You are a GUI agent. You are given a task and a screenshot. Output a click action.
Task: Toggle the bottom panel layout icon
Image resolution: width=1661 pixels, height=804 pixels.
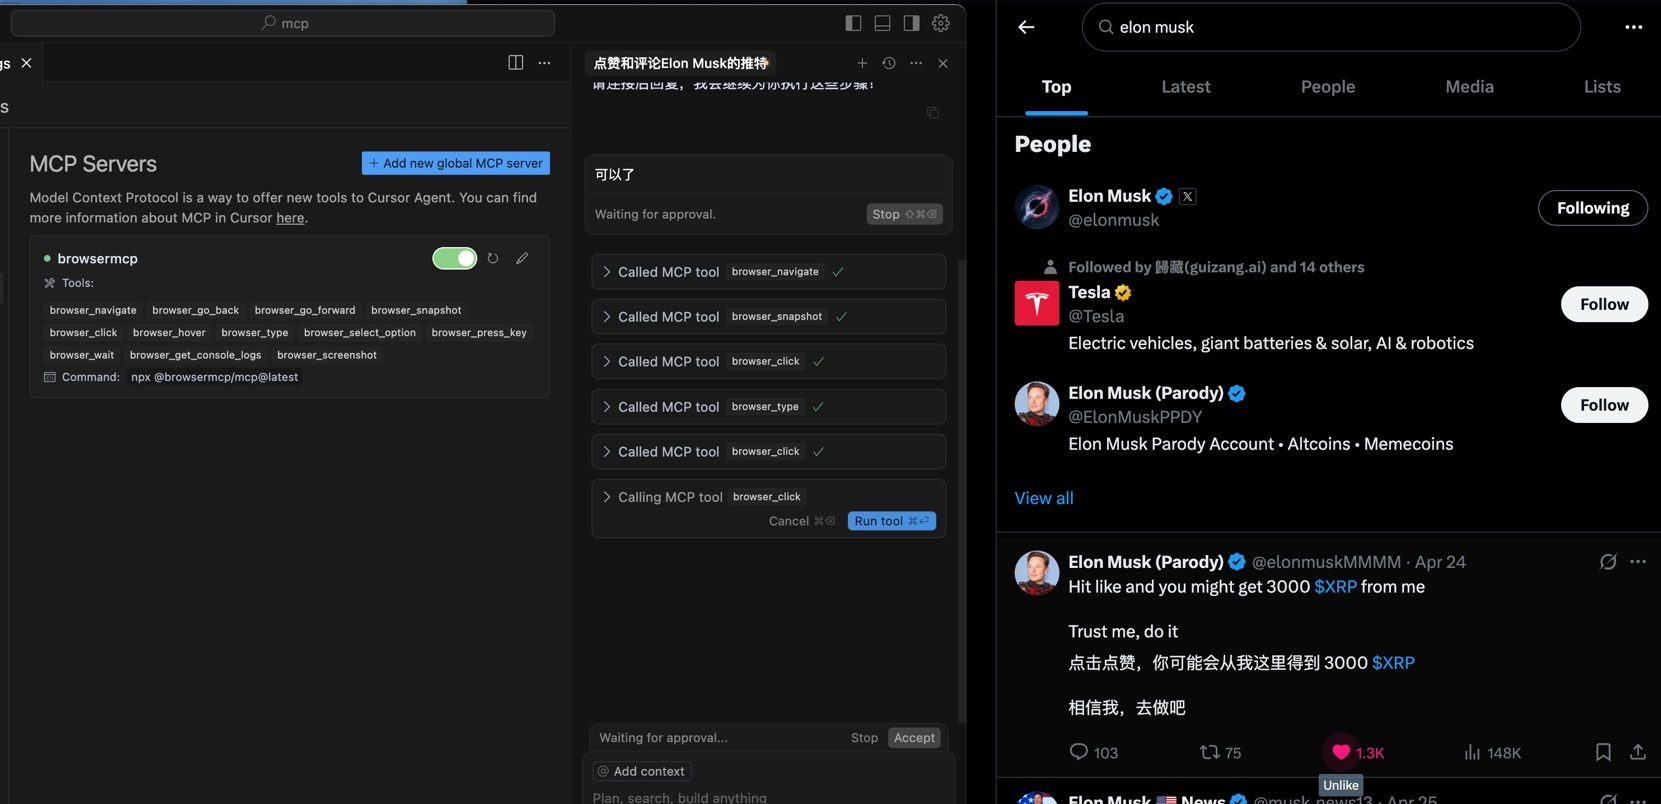pyautogui.click(x=882, y=23)
